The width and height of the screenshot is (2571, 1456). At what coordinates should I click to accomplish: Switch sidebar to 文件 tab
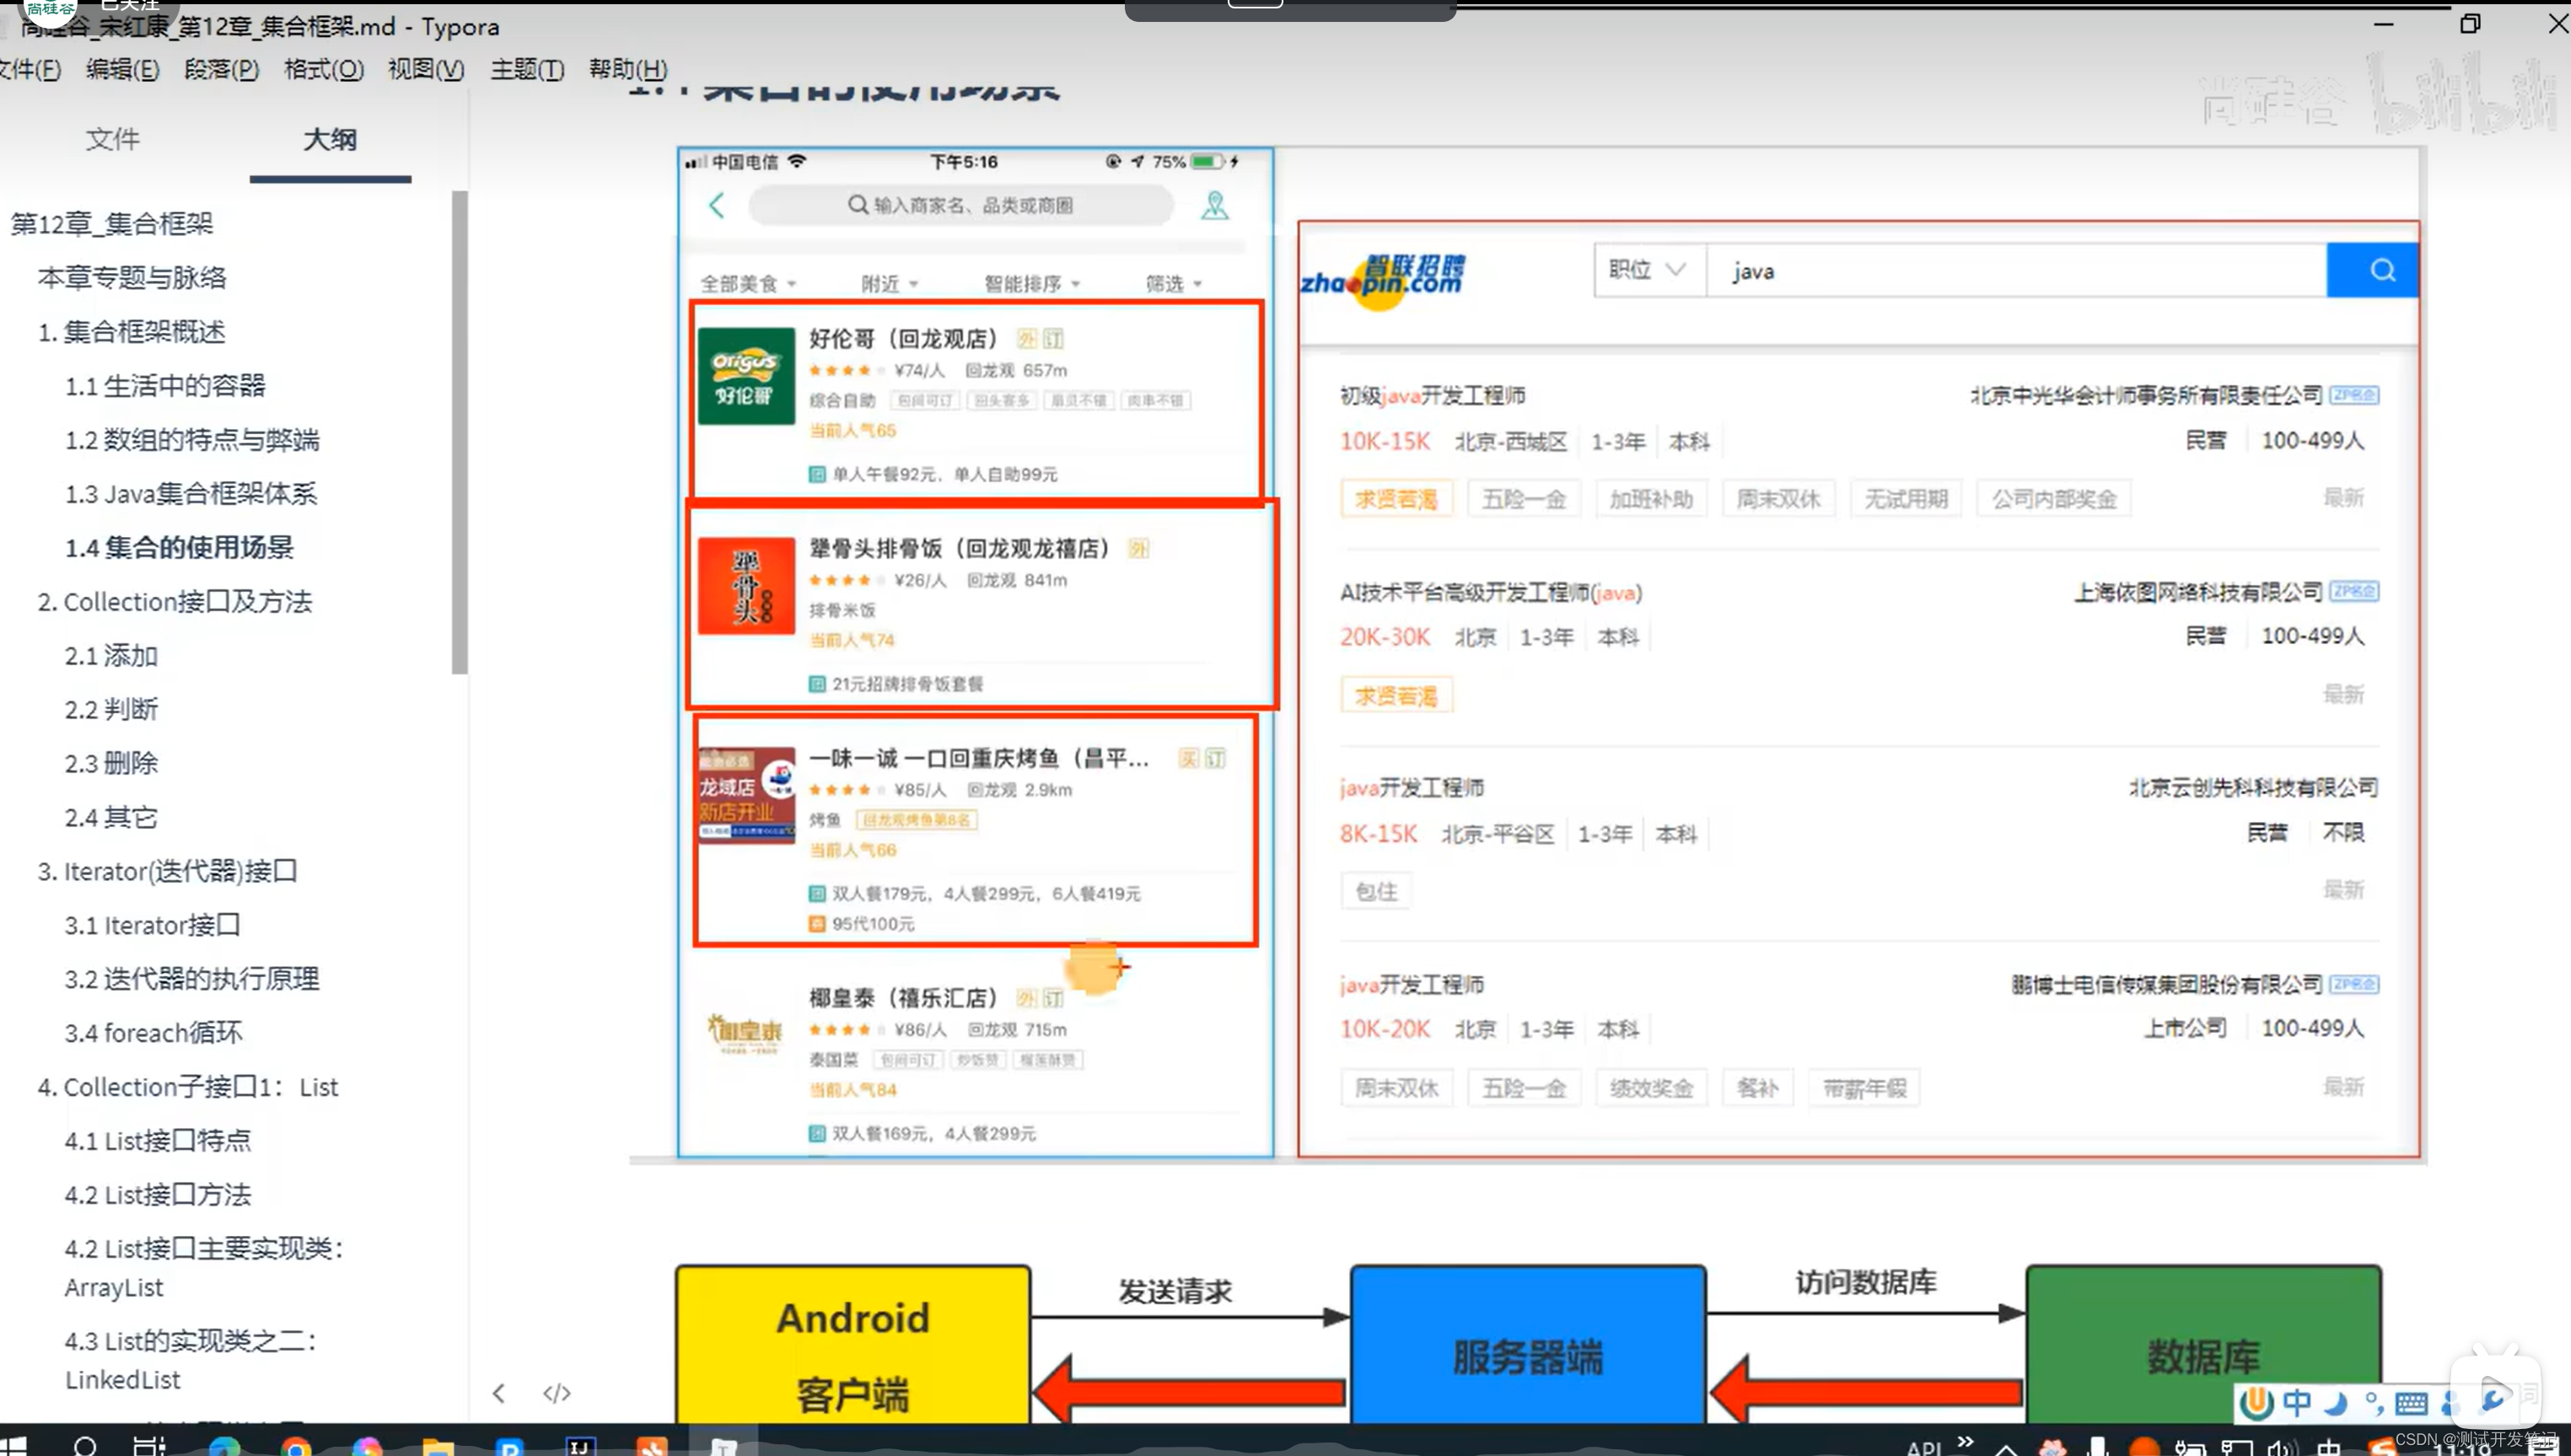pos(112,139)
